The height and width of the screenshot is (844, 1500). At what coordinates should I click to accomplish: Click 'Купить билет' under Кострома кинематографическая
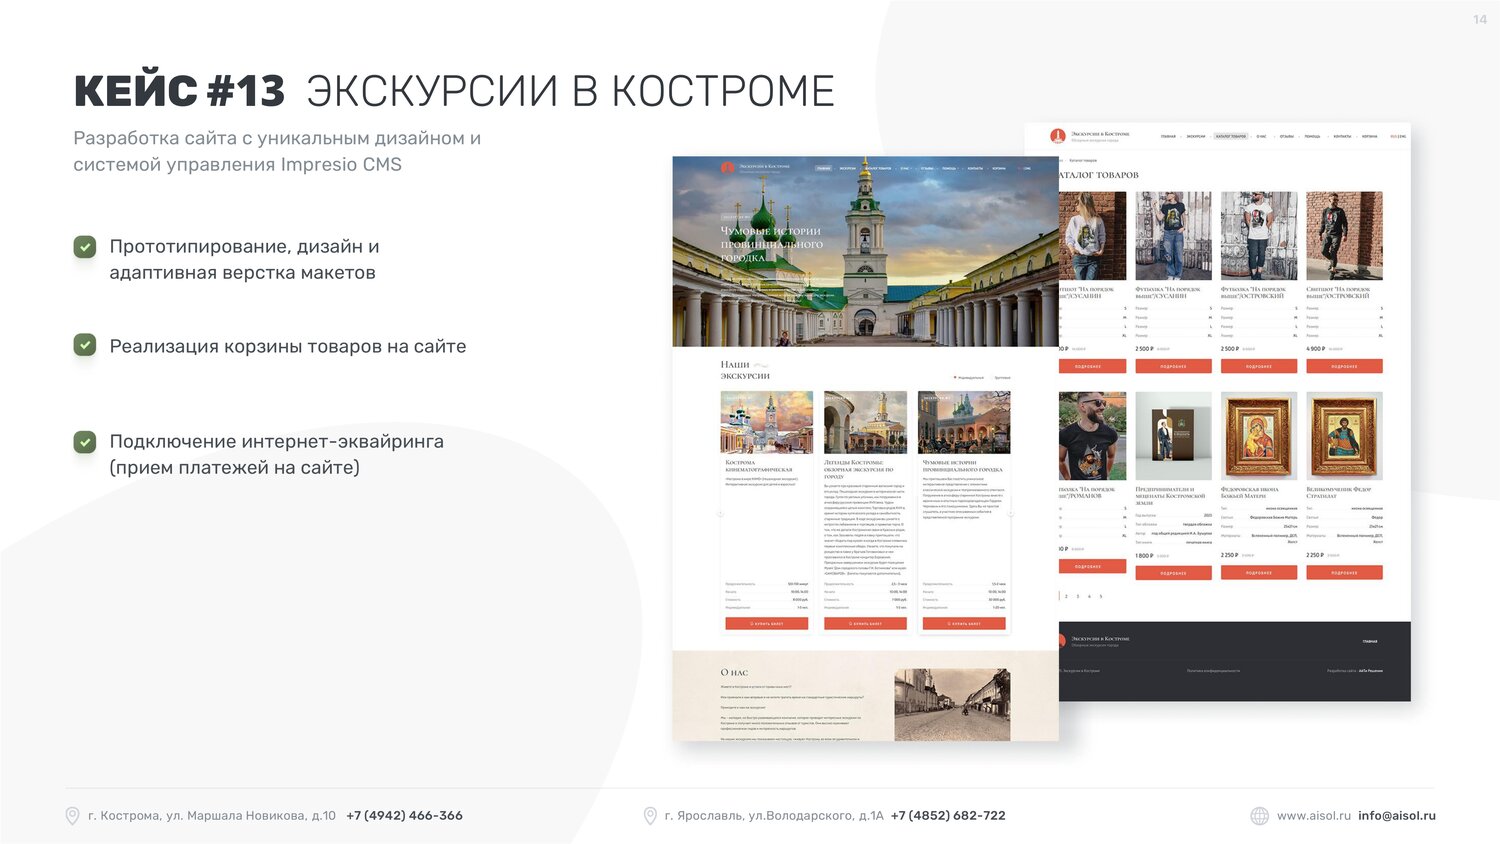(767, 623)
